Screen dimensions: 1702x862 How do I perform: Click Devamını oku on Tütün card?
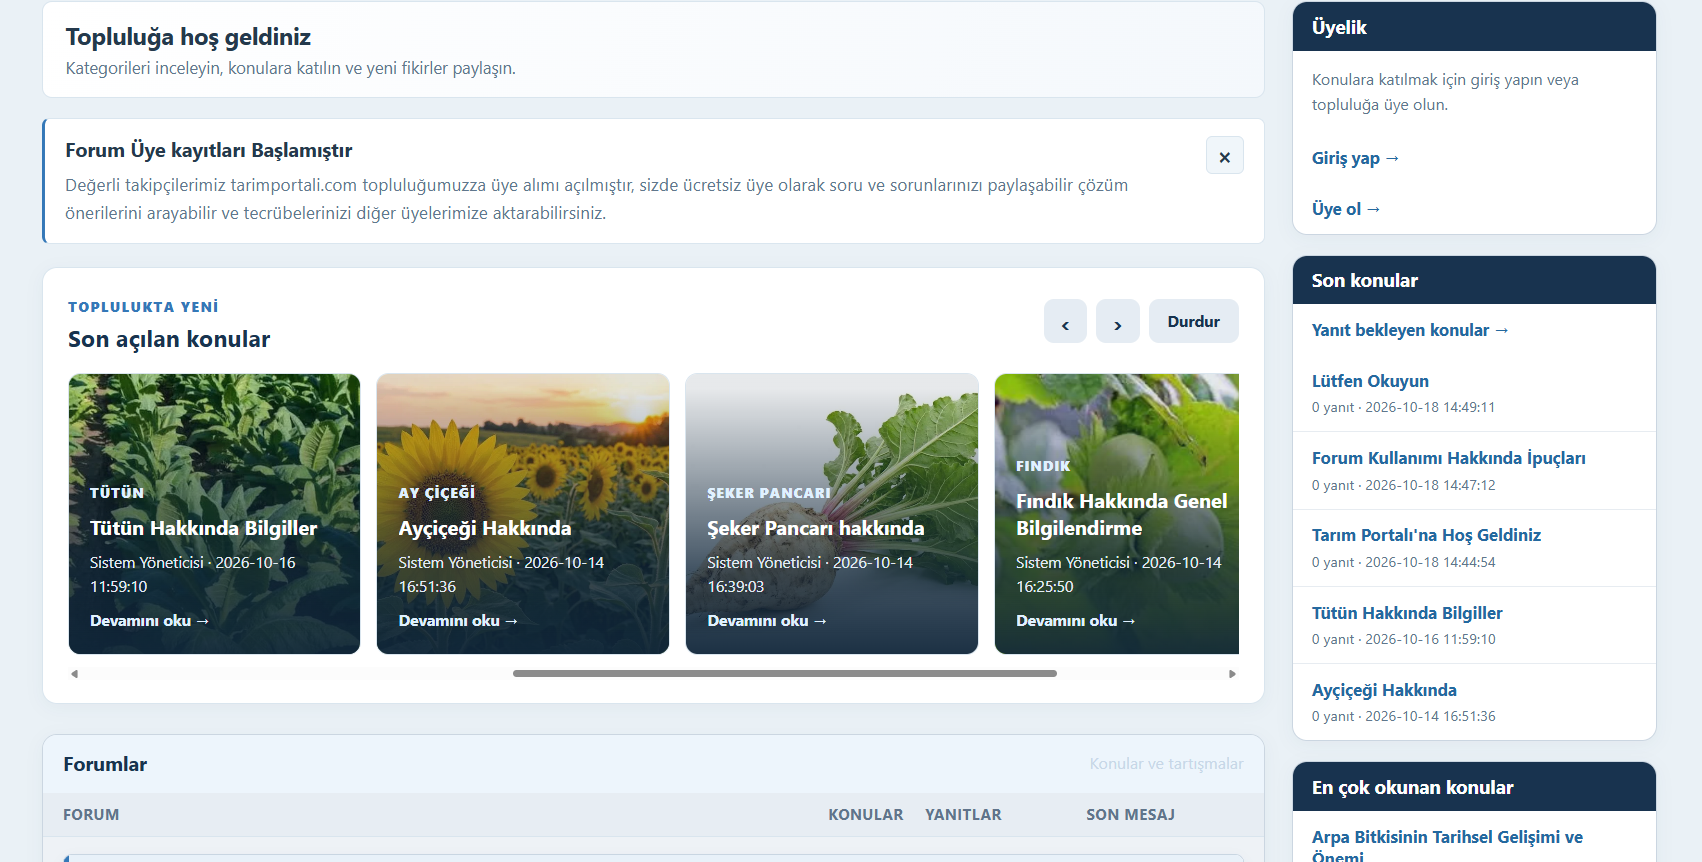point(149,621)
